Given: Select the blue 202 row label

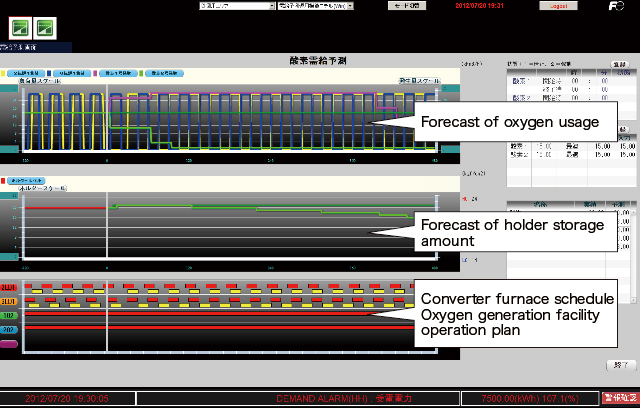Looking at the screenshot, I should 9,330.
